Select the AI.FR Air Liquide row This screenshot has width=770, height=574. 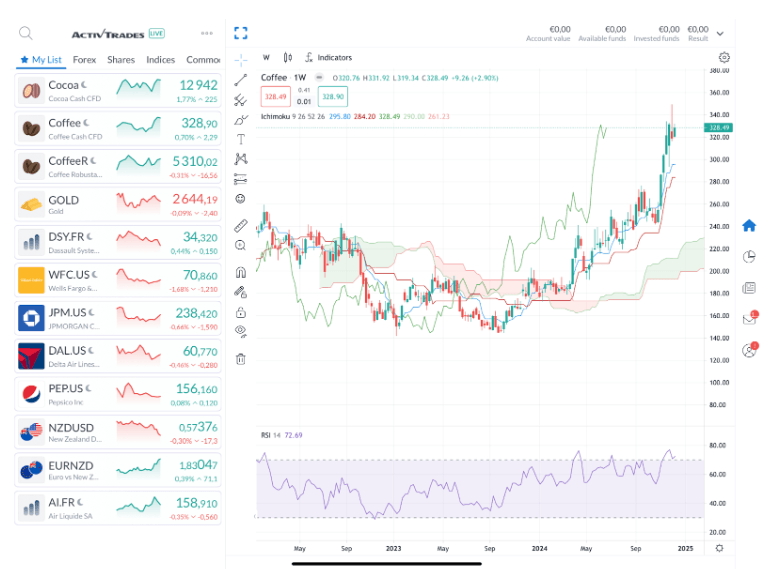tap(118, 508)
